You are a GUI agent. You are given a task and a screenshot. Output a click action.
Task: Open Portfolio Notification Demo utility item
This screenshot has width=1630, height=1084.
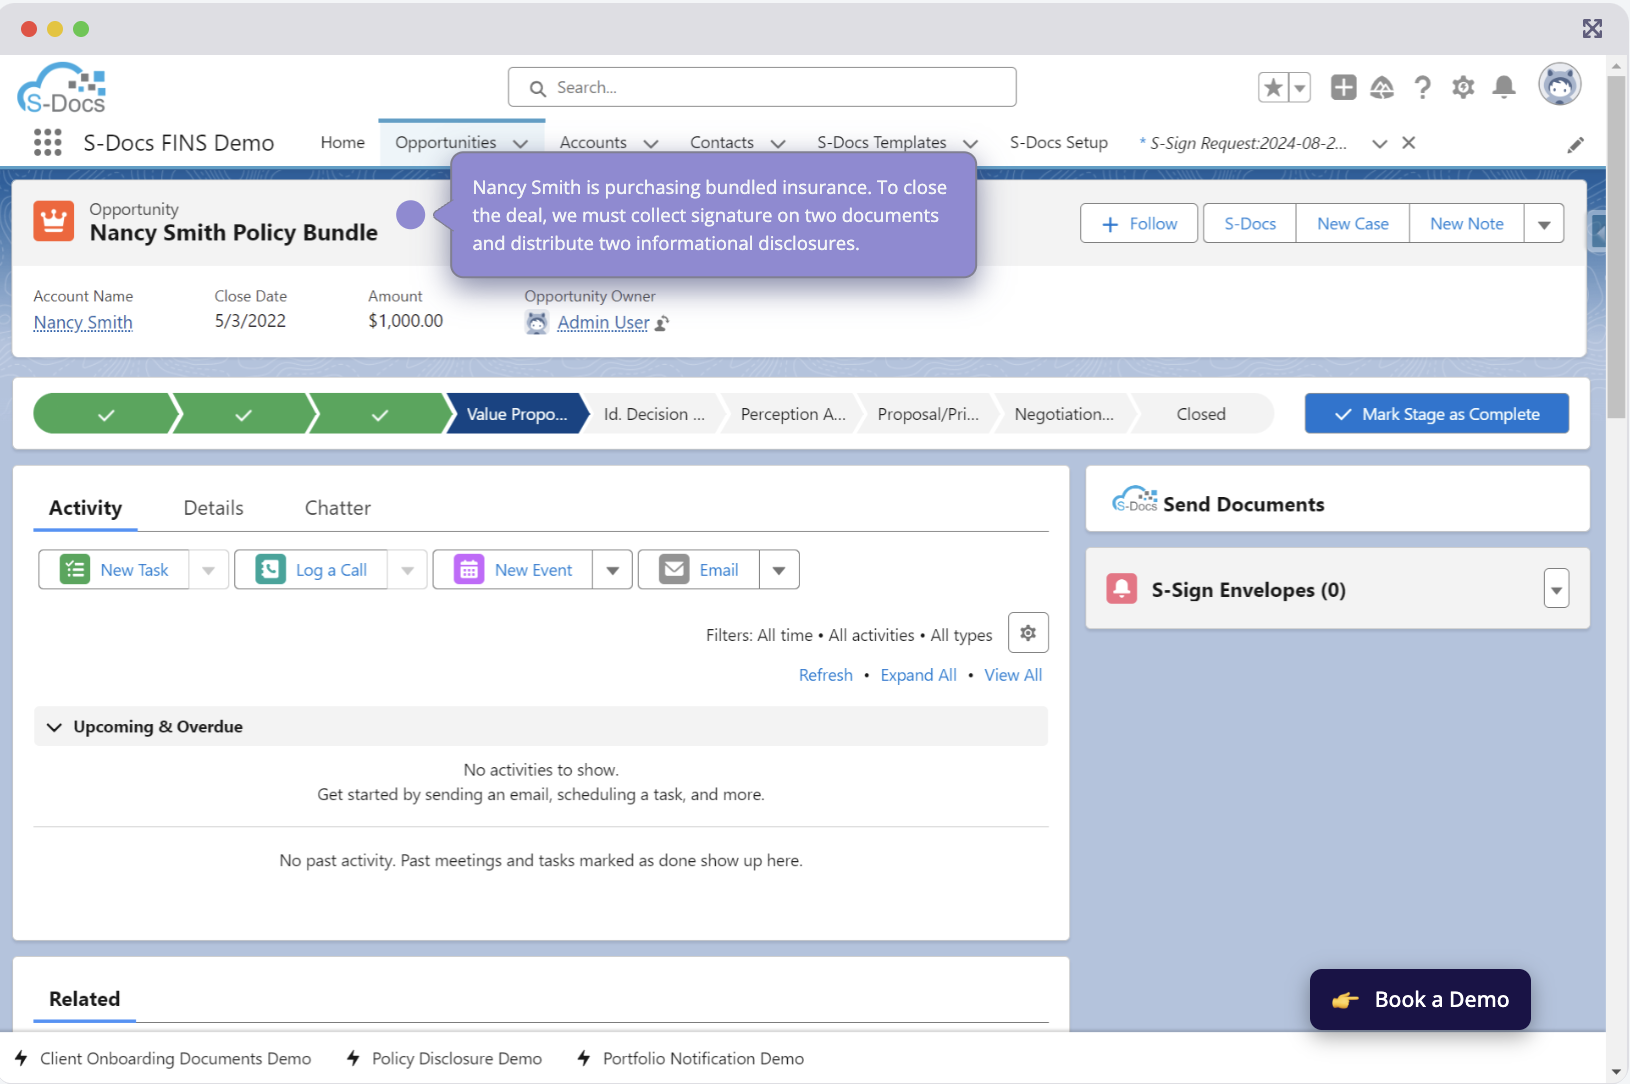[x=691, y=1058]
